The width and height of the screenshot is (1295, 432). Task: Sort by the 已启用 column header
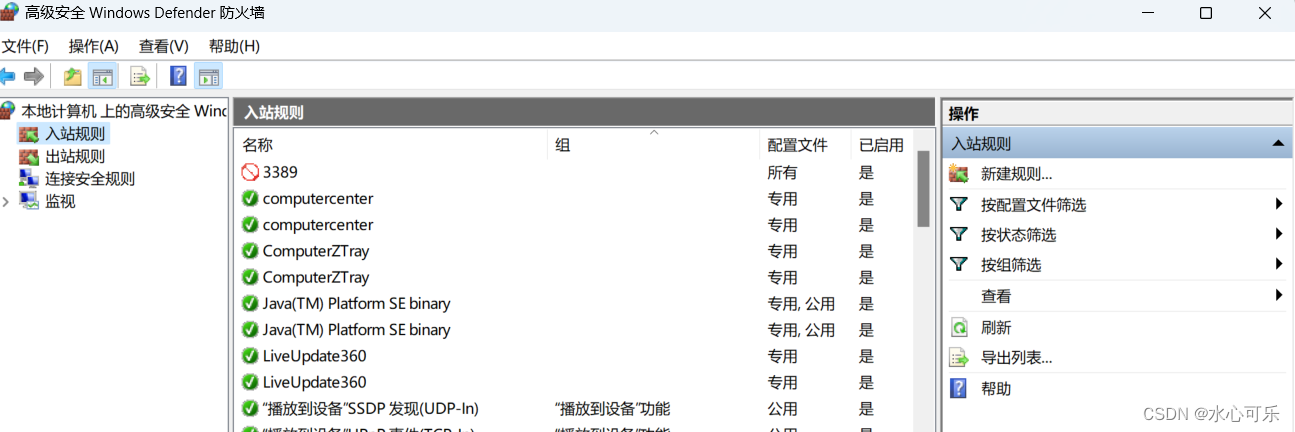[x=882, y=145]
